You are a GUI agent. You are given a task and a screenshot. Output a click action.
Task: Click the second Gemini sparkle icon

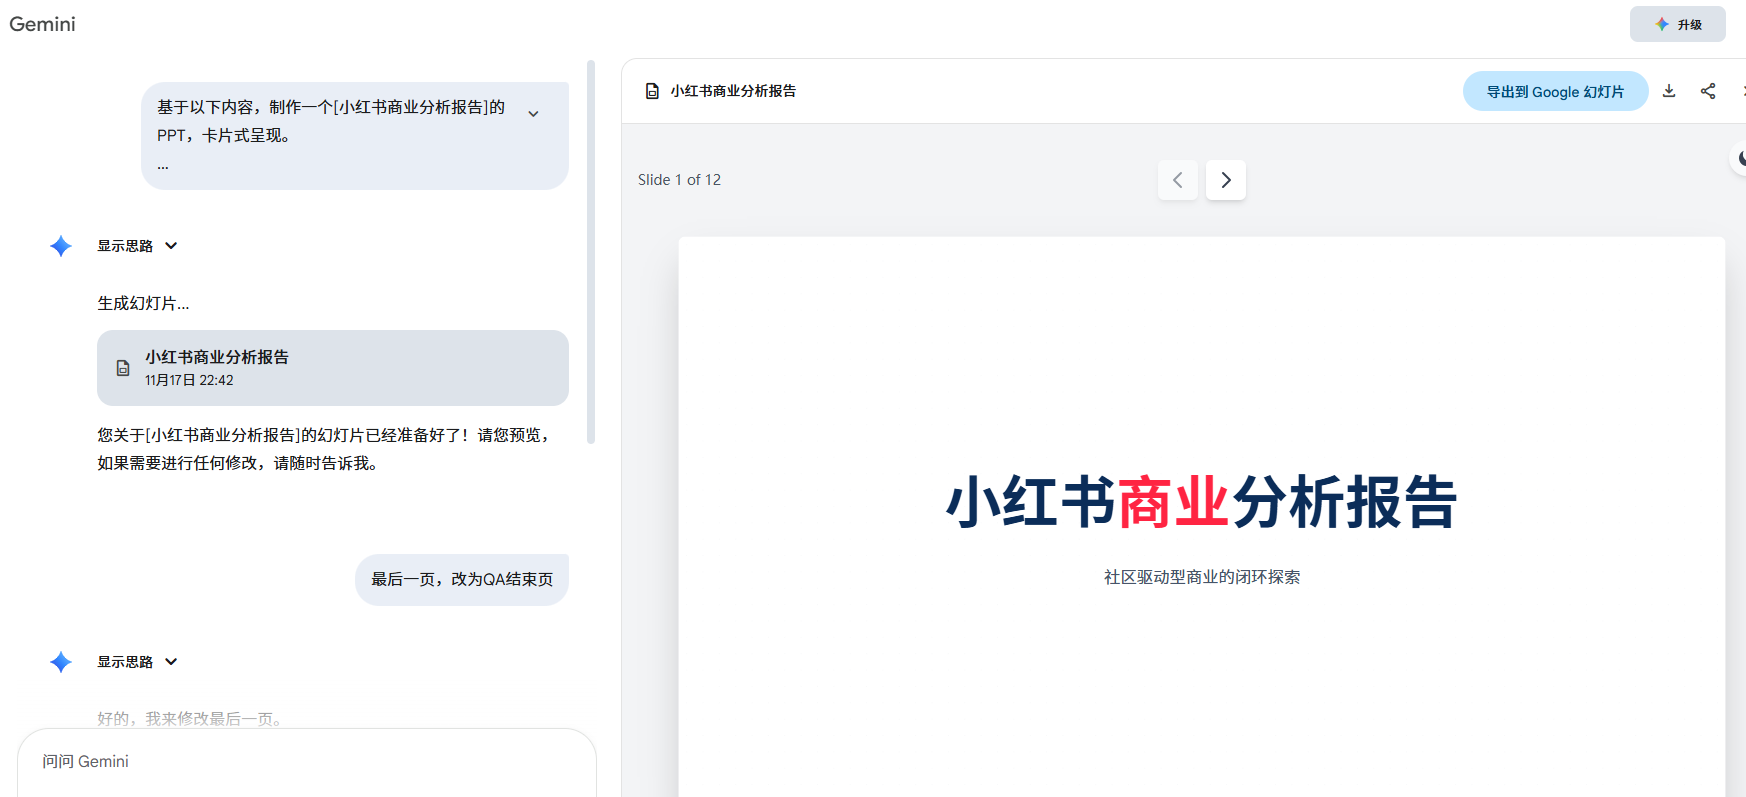click(61, 662)
